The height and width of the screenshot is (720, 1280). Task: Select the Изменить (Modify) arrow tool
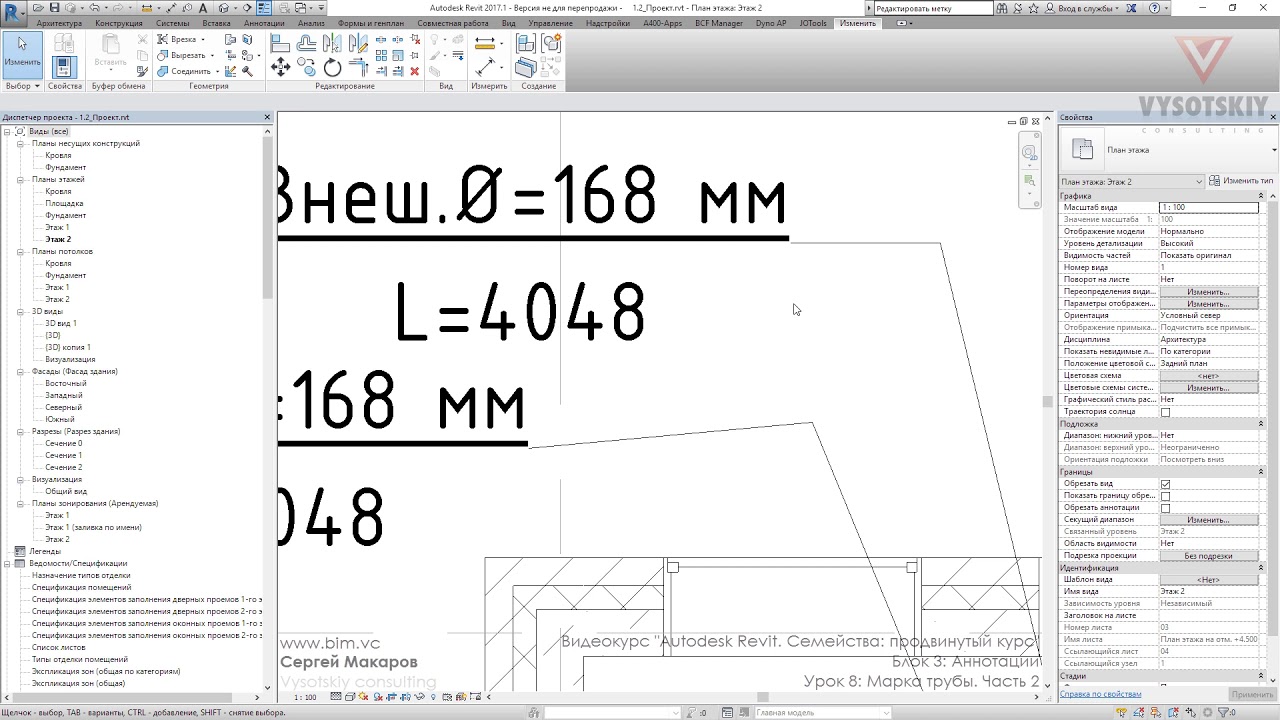[x=22, y=54]
